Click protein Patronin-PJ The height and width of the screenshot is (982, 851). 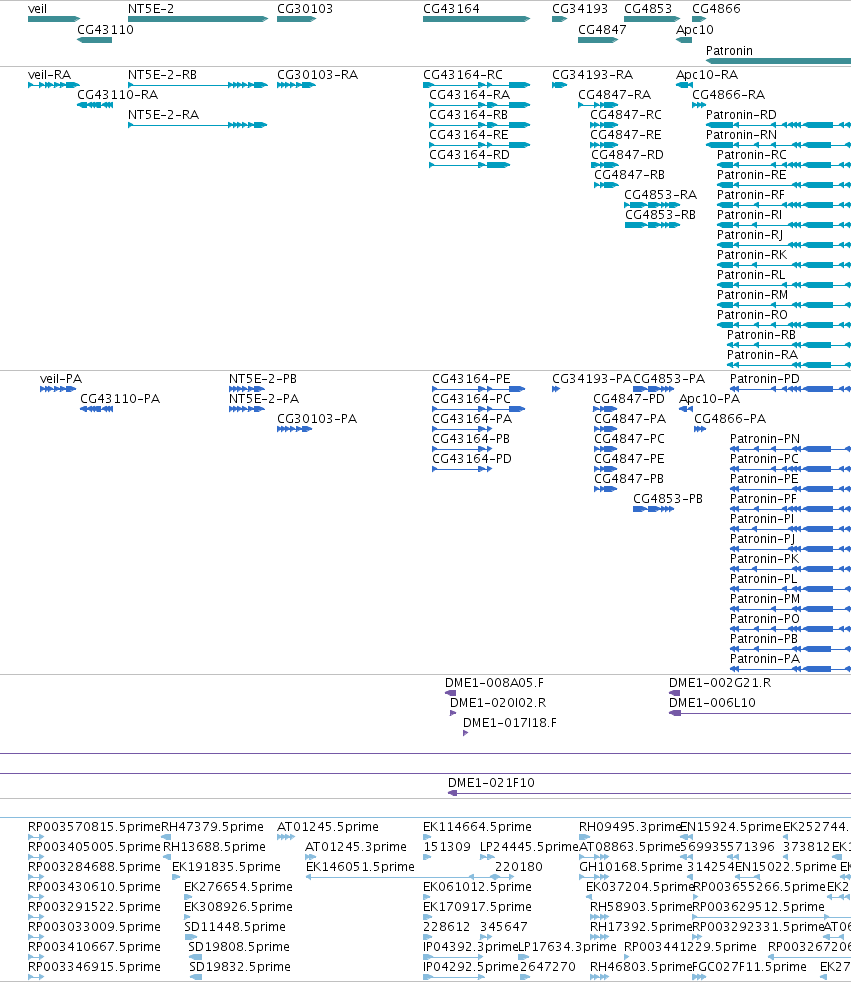coord(762,539)
